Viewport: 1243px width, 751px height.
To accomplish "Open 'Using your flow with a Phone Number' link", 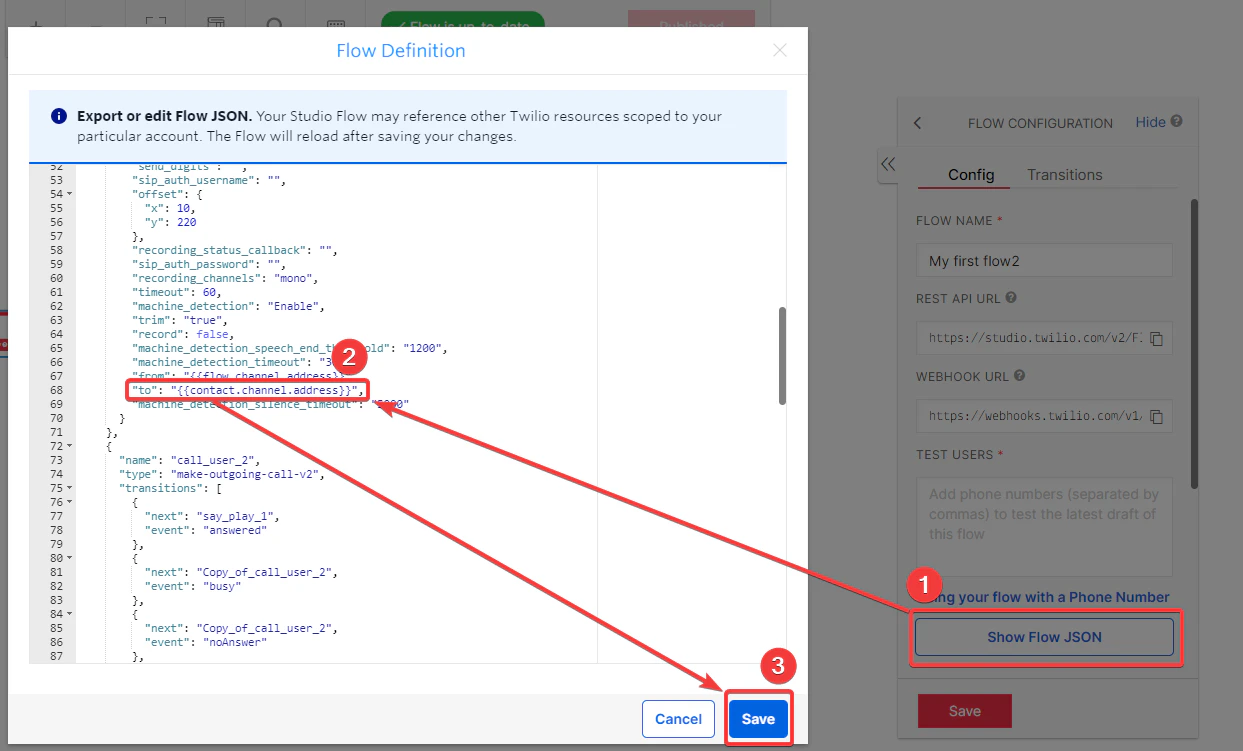I will coord(1044,597).
